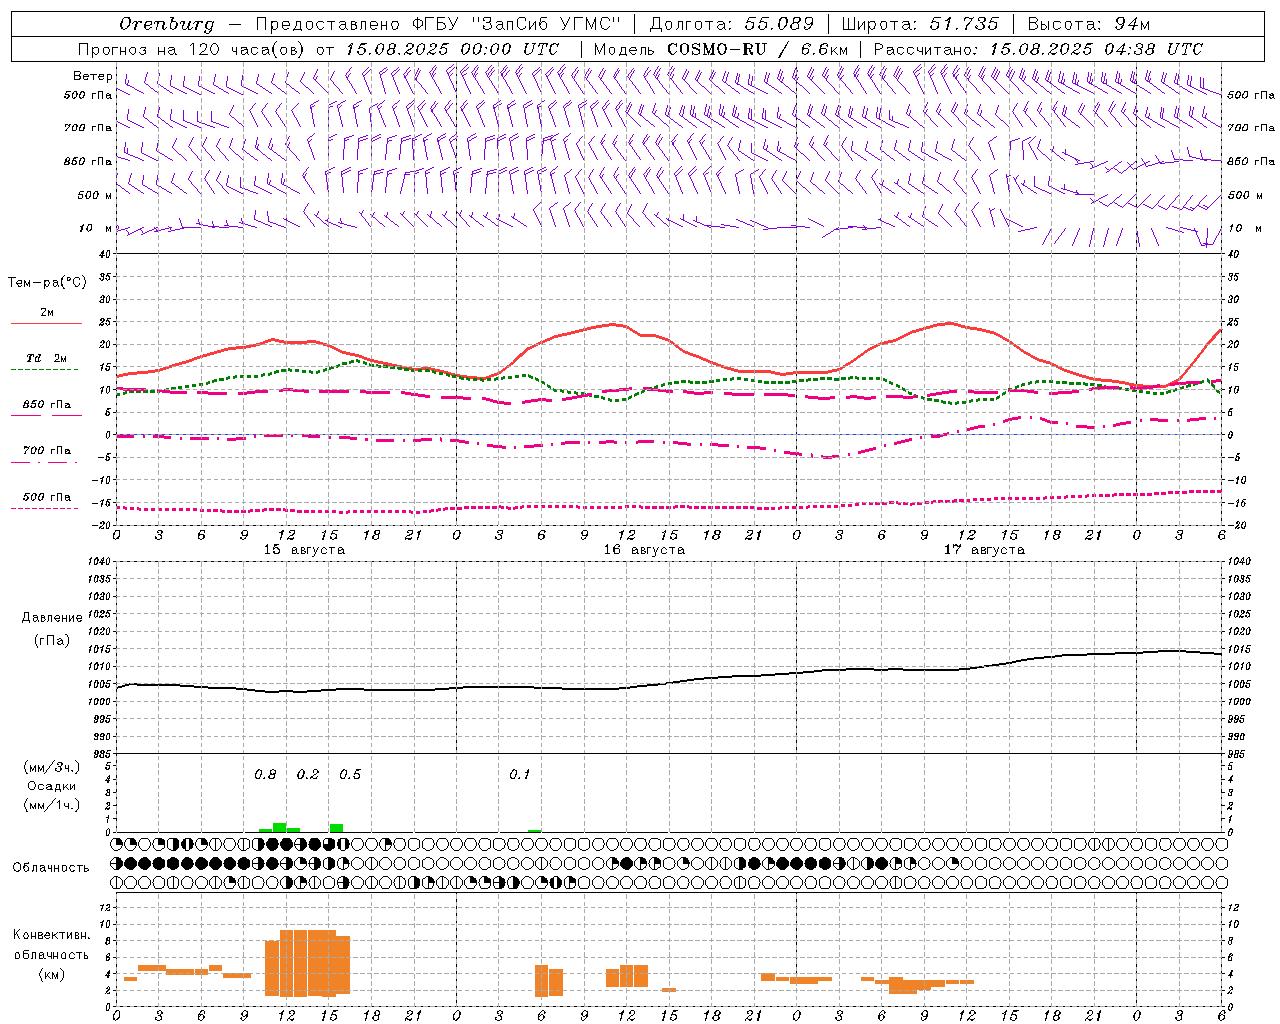Select the "(мм/1ч.)" precipitation unit label

[51, 805]
